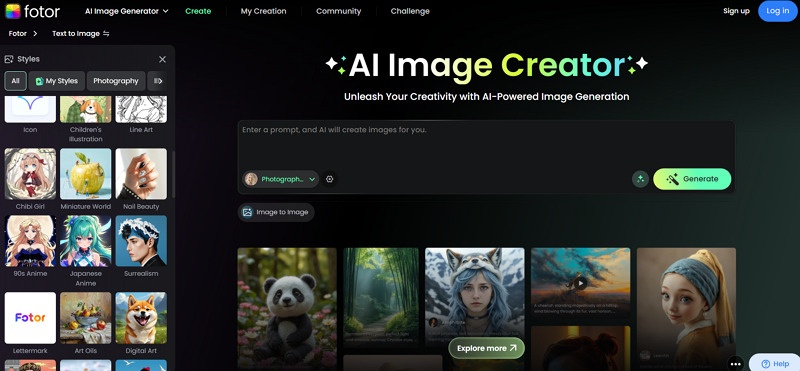
Task: Choose the 90s Anime style
Action: (30, 241)
